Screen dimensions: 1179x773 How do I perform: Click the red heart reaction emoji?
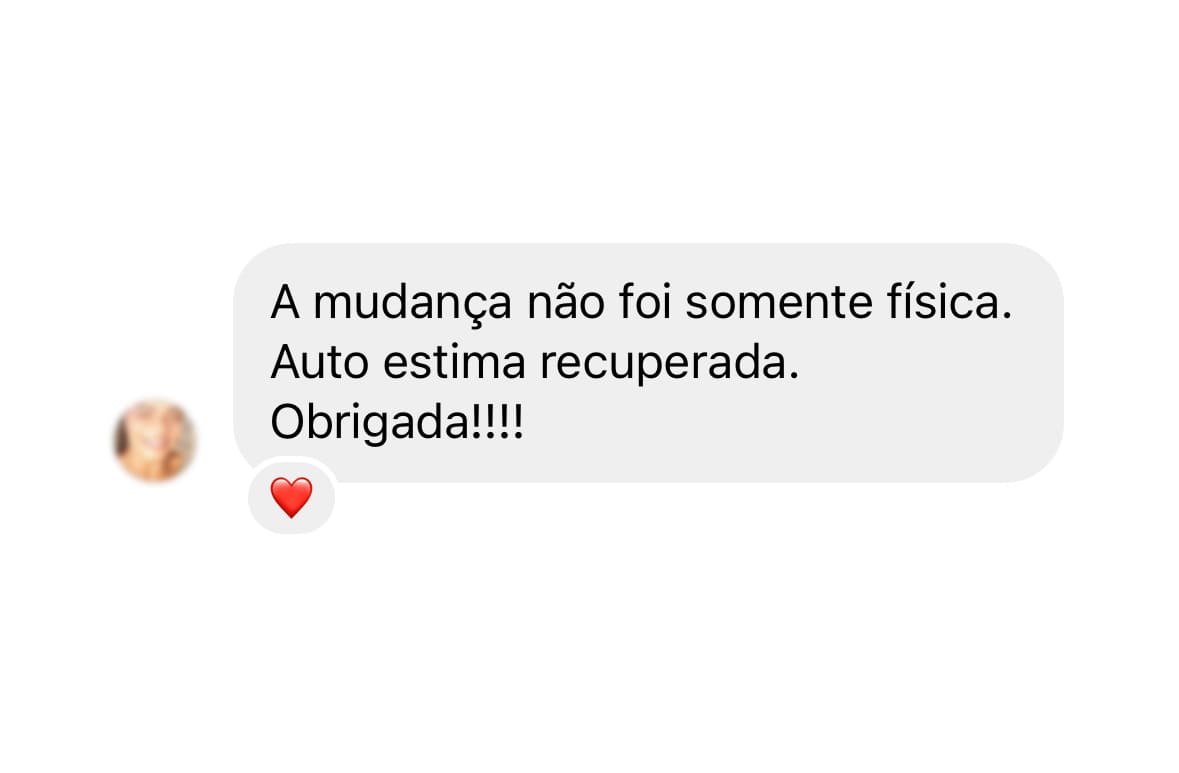(291, 497)
